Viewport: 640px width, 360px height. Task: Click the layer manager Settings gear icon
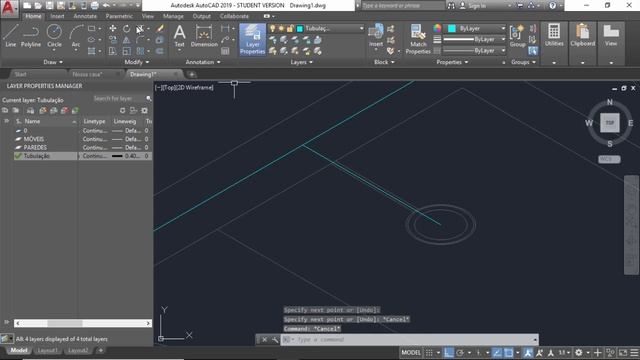[x=144, y=111]
